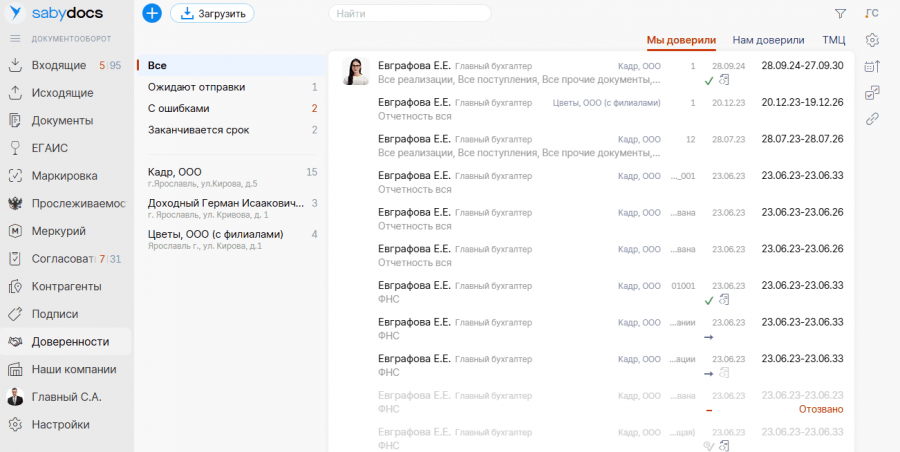Click the Прослеживаемость eagle emblem icon
The width and height of the screenshot is (900, 452).
pyautogui.click(x=15, y=203)
